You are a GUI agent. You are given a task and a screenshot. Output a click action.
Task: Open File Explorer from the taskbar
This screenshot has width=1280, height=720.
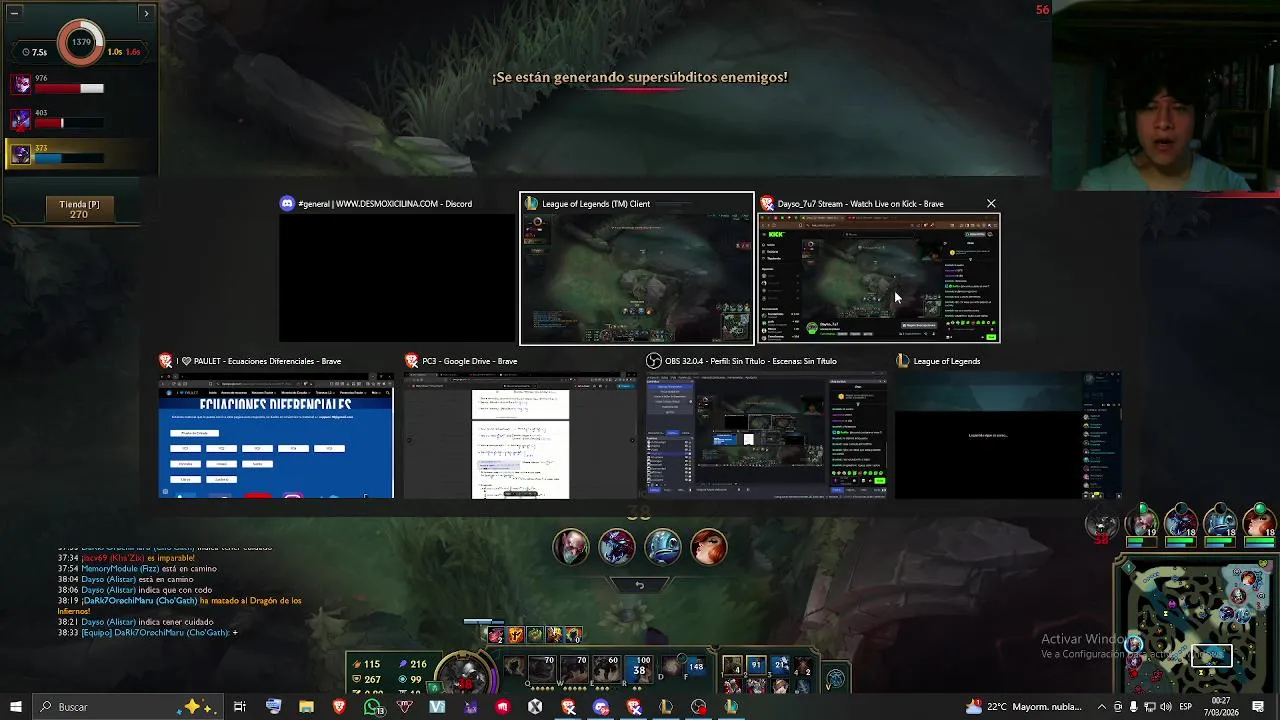[306, 707]
